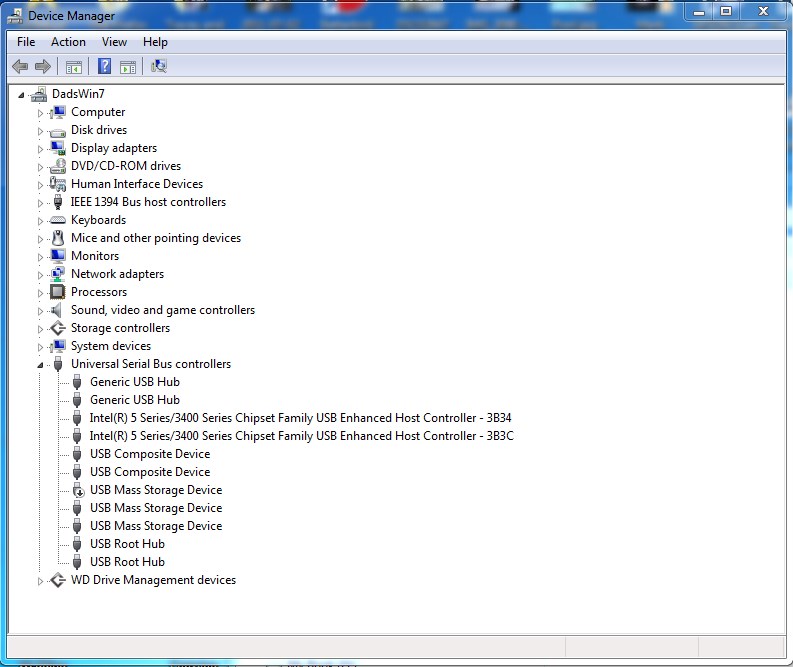Click the Network adapters icon
The height and width of the screenshot is (667, 793).
pos(58,274)
